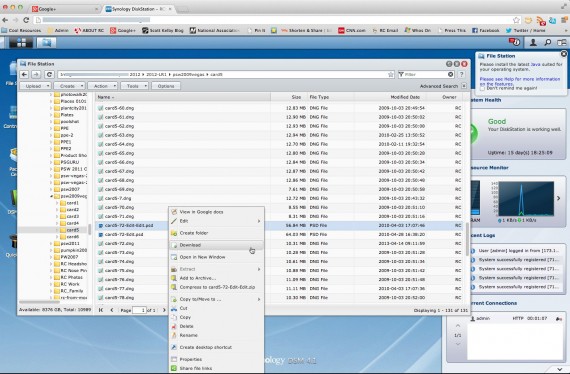The height and width of the screenshot is (374, 570).
Task: Select Open in New Window
Action: click(217, 257)
